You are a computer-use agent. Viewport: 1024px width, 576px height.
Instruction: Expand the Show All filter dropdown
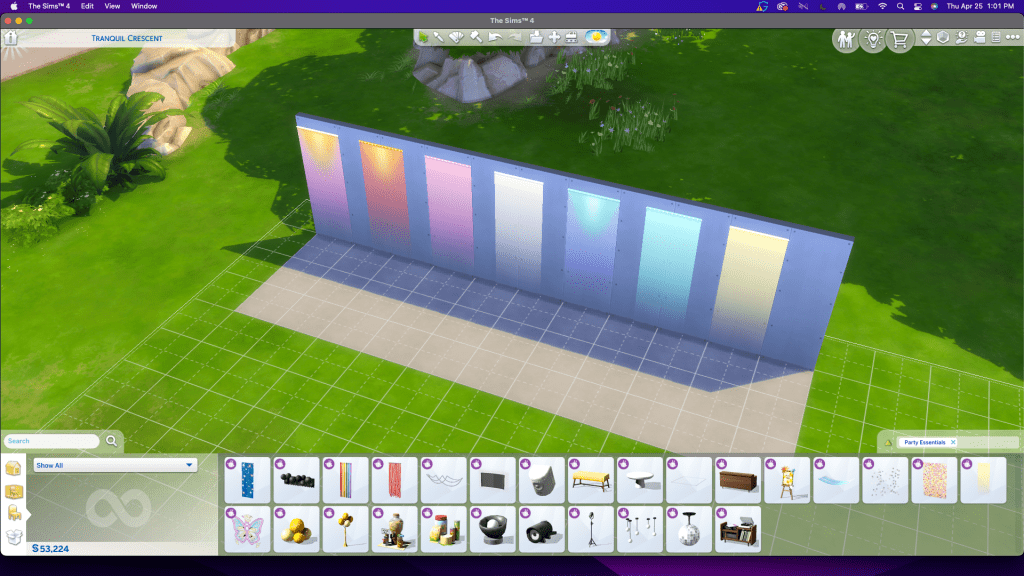point(188,465)
